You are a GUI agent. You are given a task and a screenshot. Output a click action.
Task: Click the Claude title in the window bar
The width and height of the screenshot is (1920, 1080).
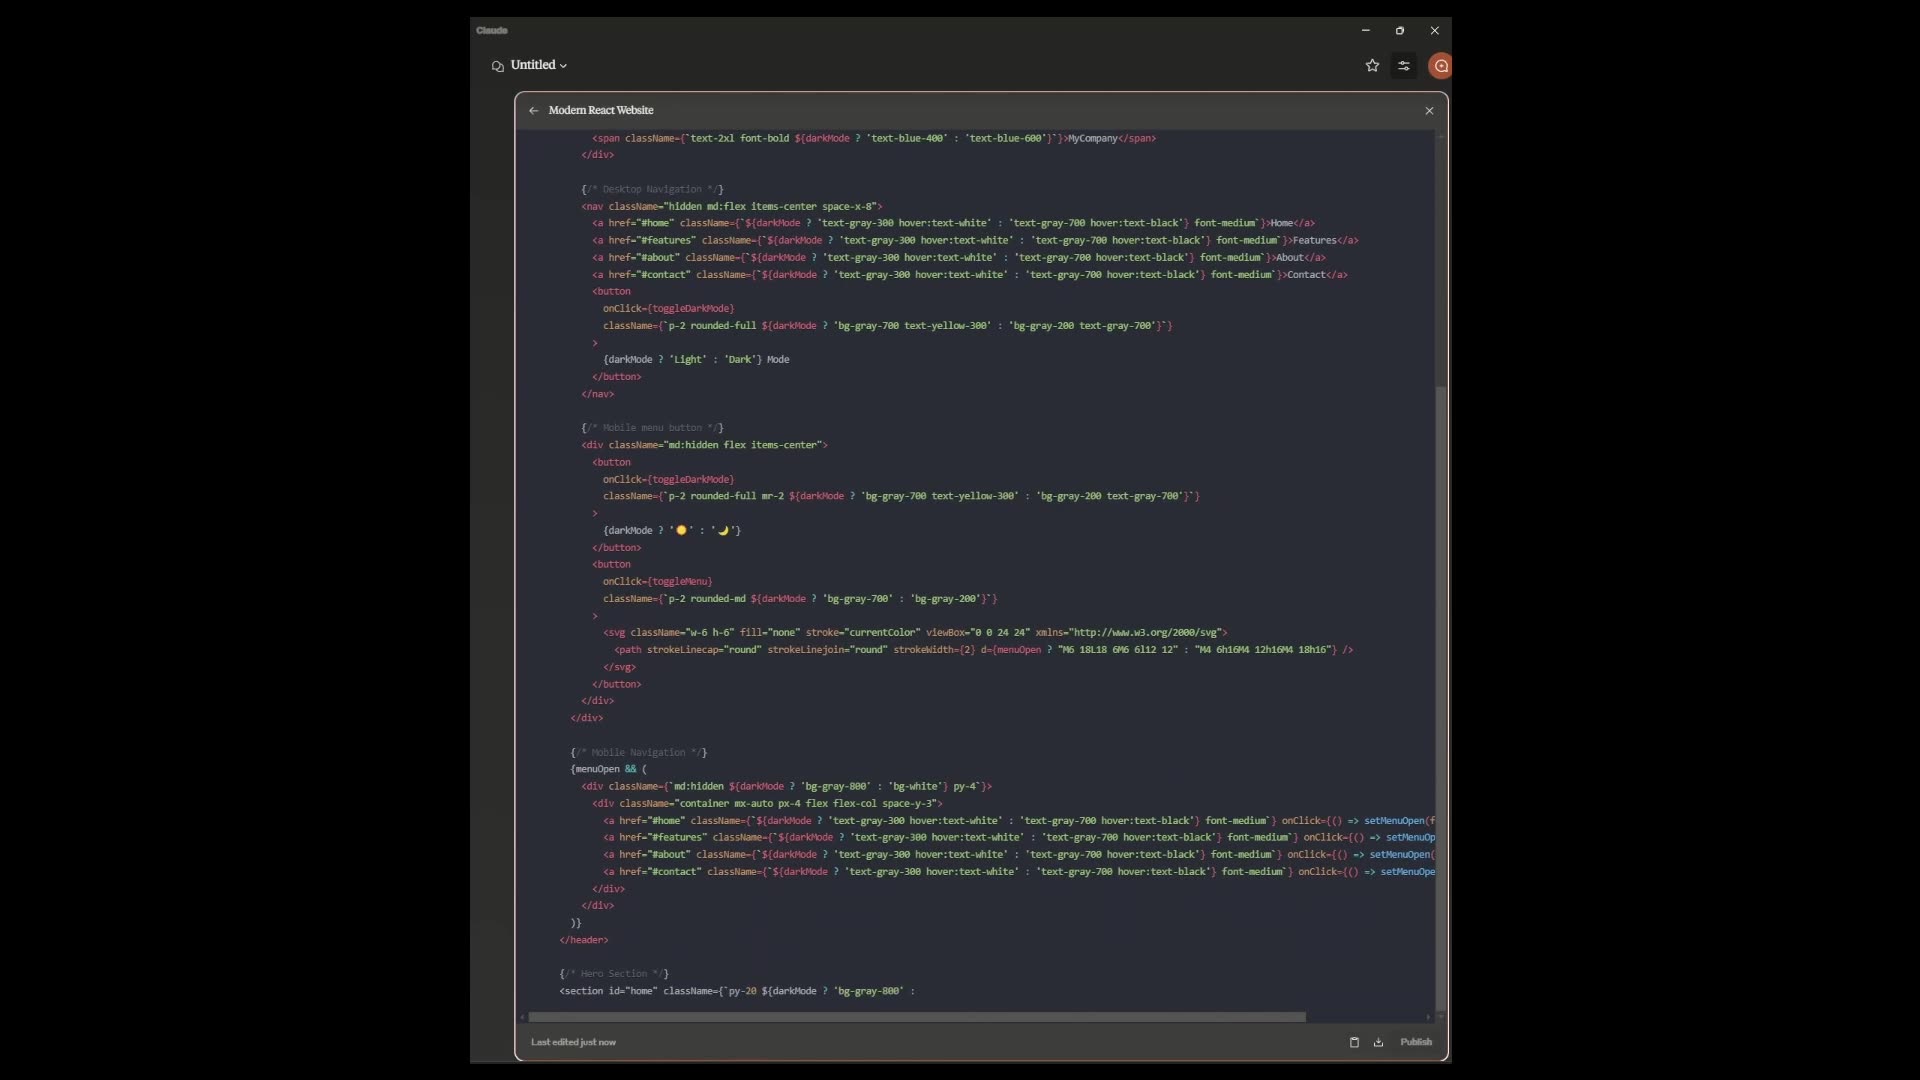(x=491, y=30)
